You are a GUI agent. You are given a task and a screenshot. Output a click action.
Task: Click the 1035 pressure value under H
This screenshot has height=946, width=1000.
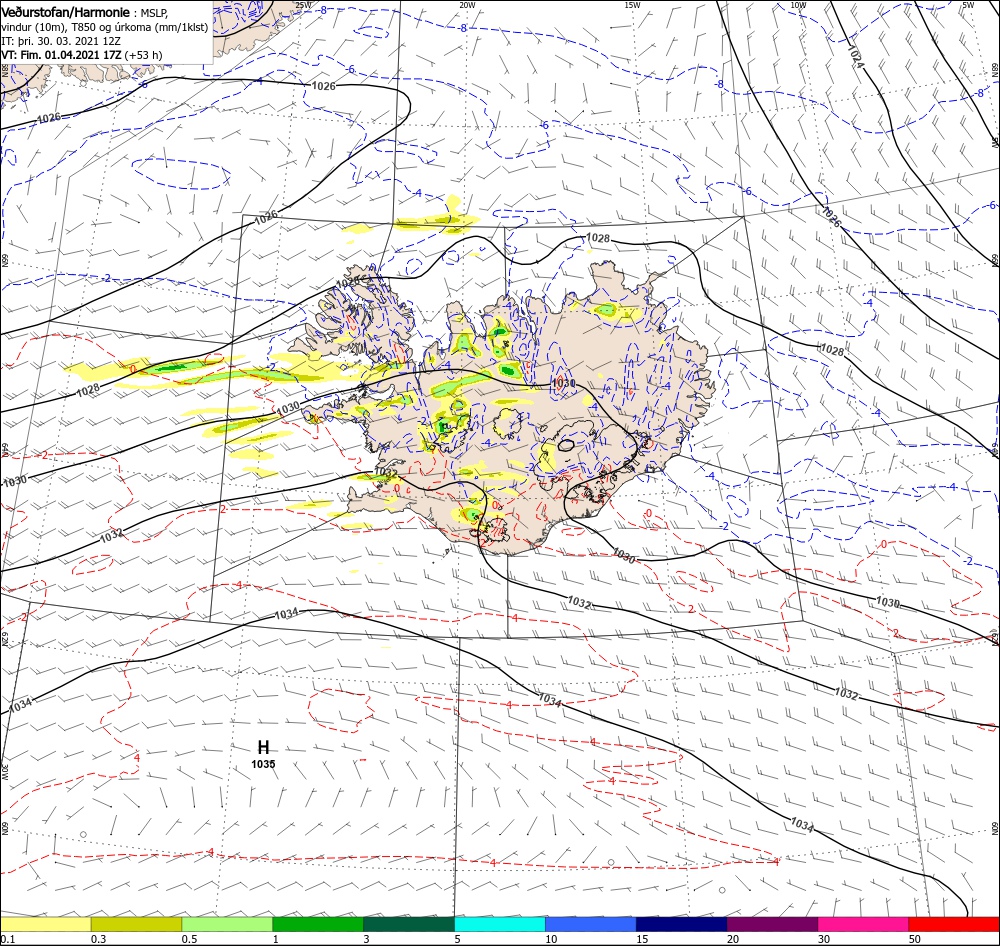click(263, 764)
